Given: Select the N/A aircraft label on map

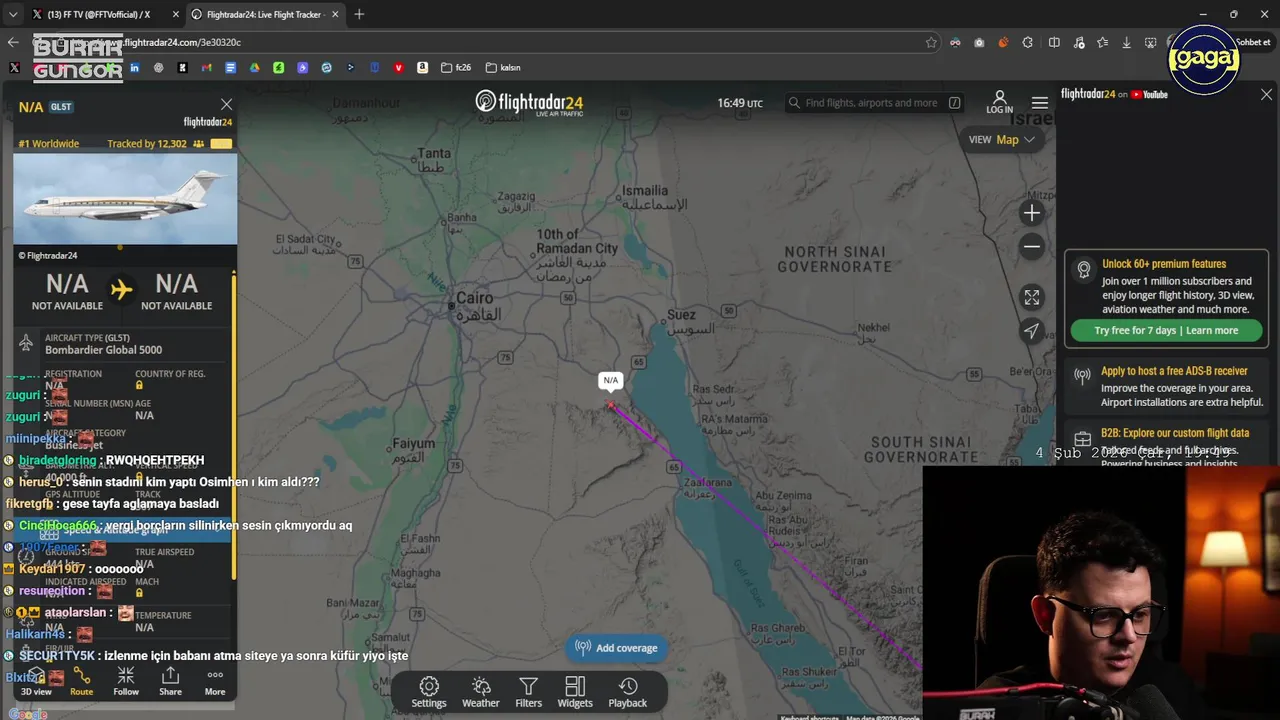Looking at the screenshot, I should [610, 380].
